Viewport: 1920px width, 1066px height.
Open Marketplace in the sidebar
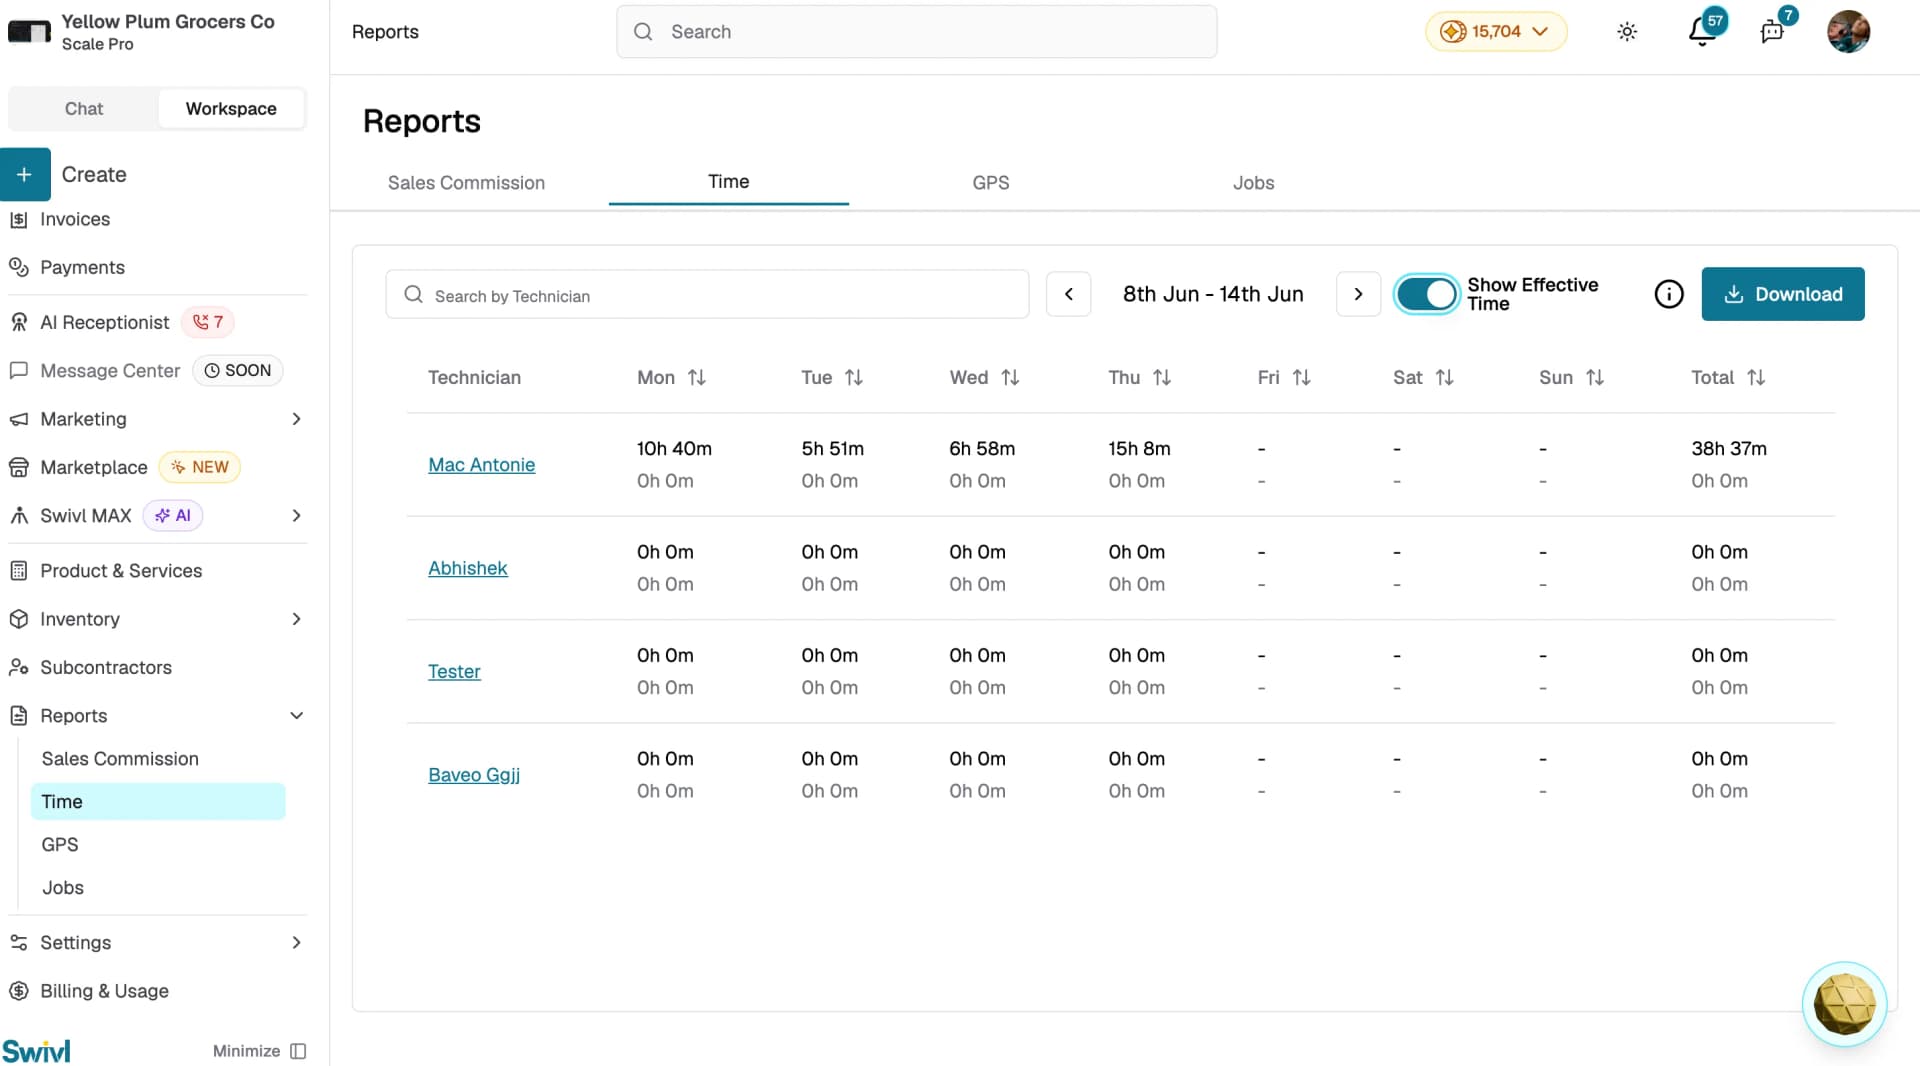[93, 467]
